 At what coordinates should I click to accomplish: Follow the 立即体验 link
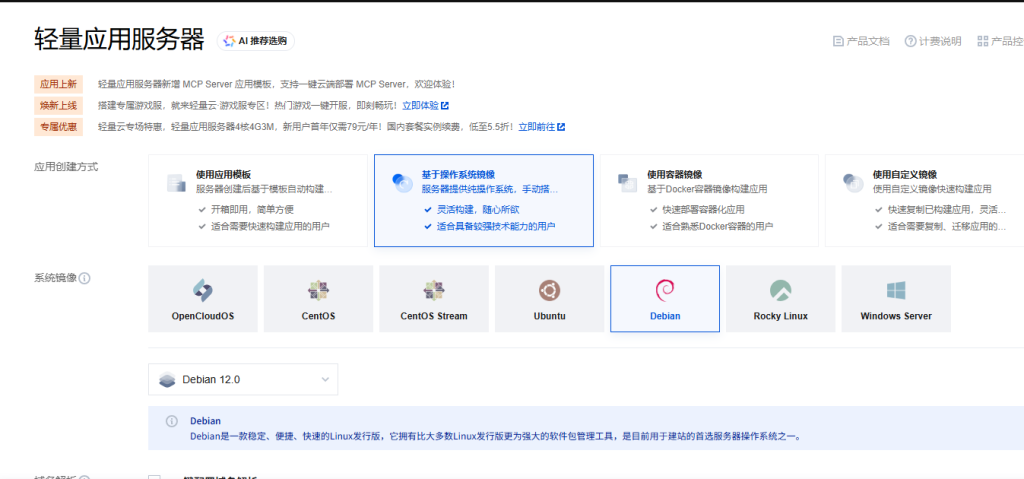point(425,105)
